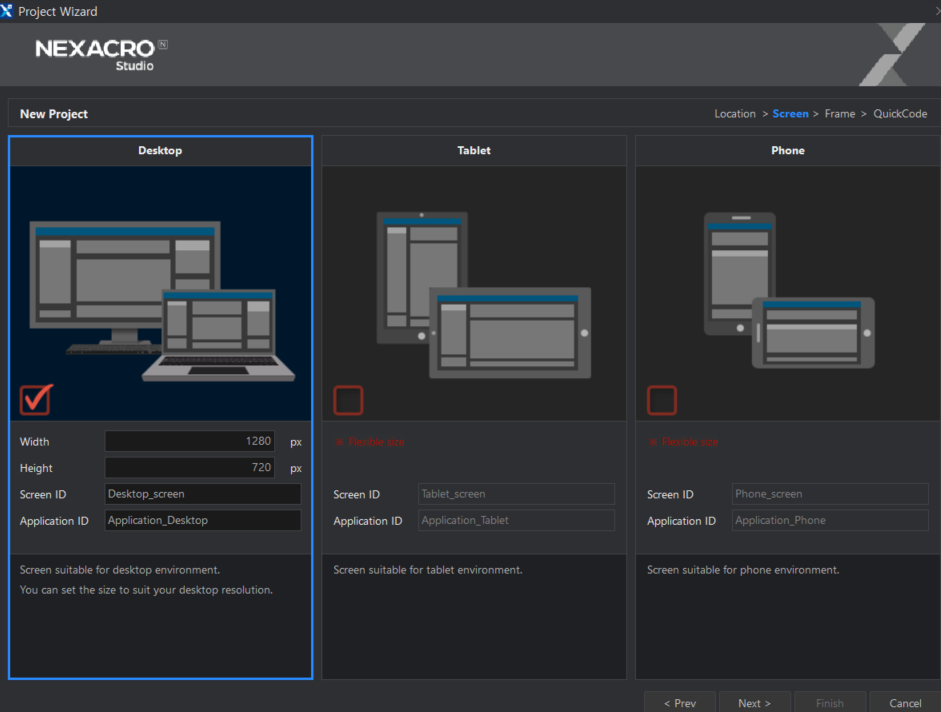
Task: Click 'You can set the size' description line
Action: click(146, 590)
